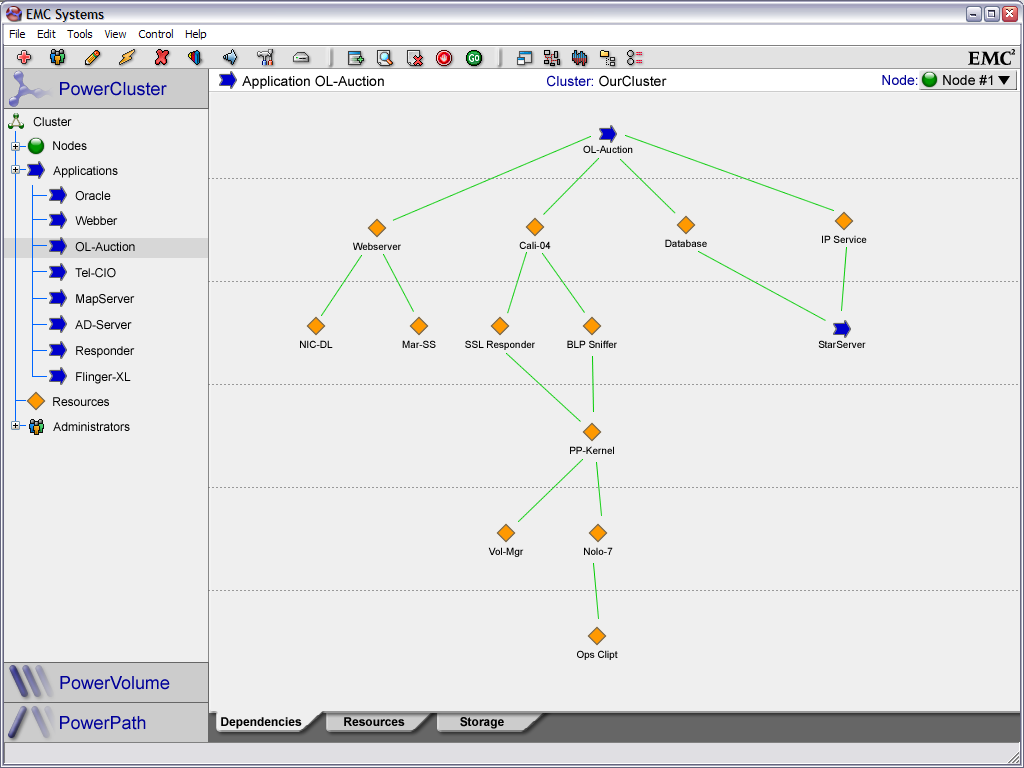Select the Nolo-7 resource node
1024x768 pixels.
598,533
